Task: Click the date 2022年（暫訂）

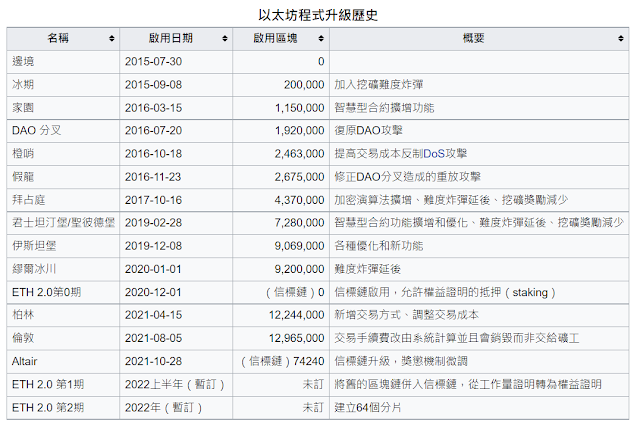Action: tap(164, 408)
